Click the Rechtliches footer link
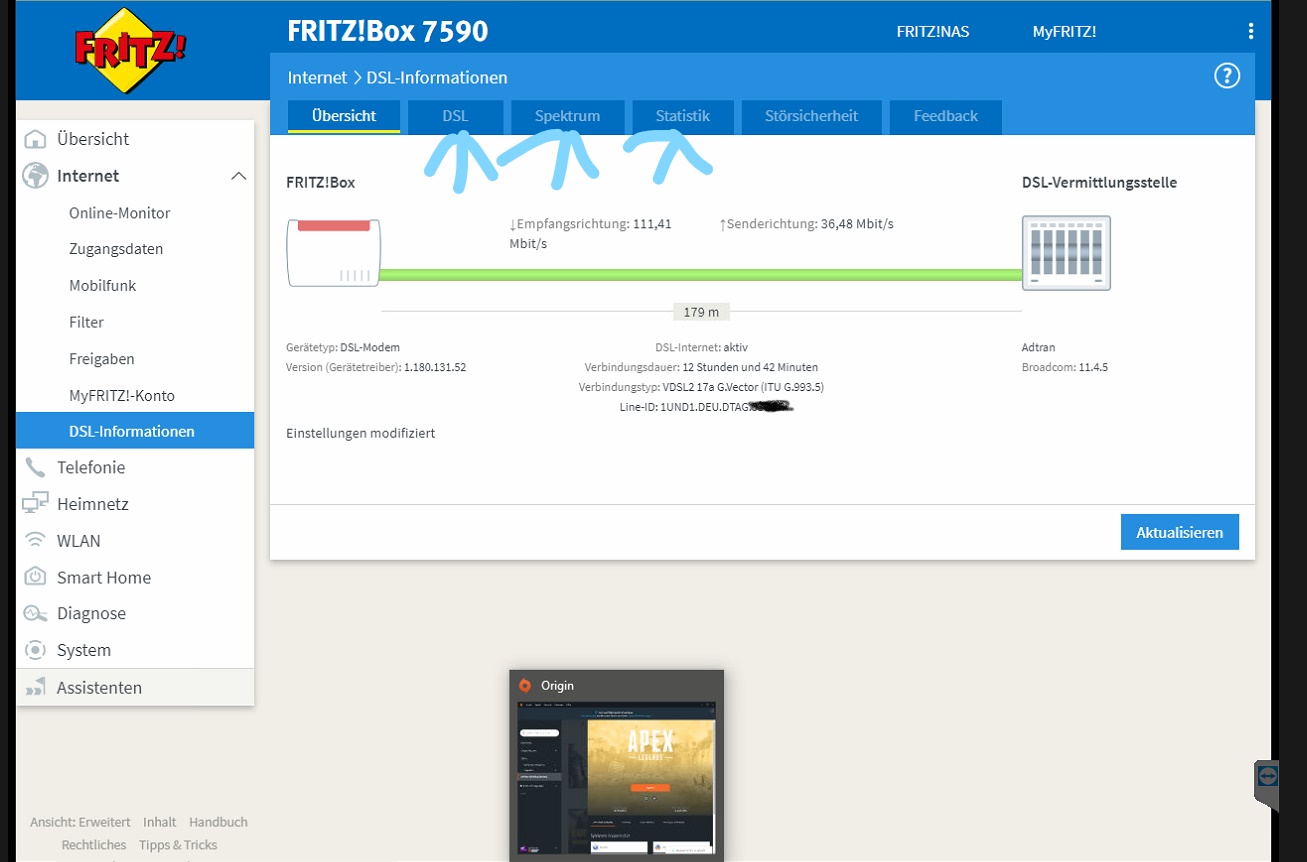Screen dimensions: 1307x862 pyautogui.click(x=94, y=845)
